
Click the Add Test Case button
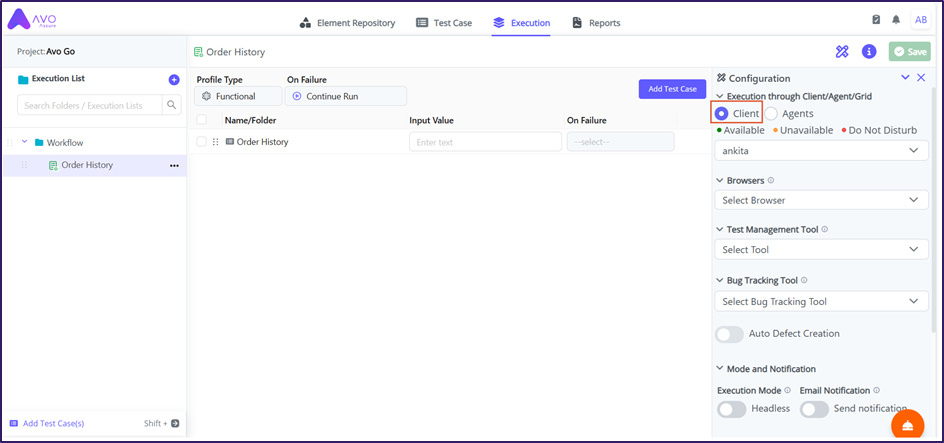pos(672,89)
